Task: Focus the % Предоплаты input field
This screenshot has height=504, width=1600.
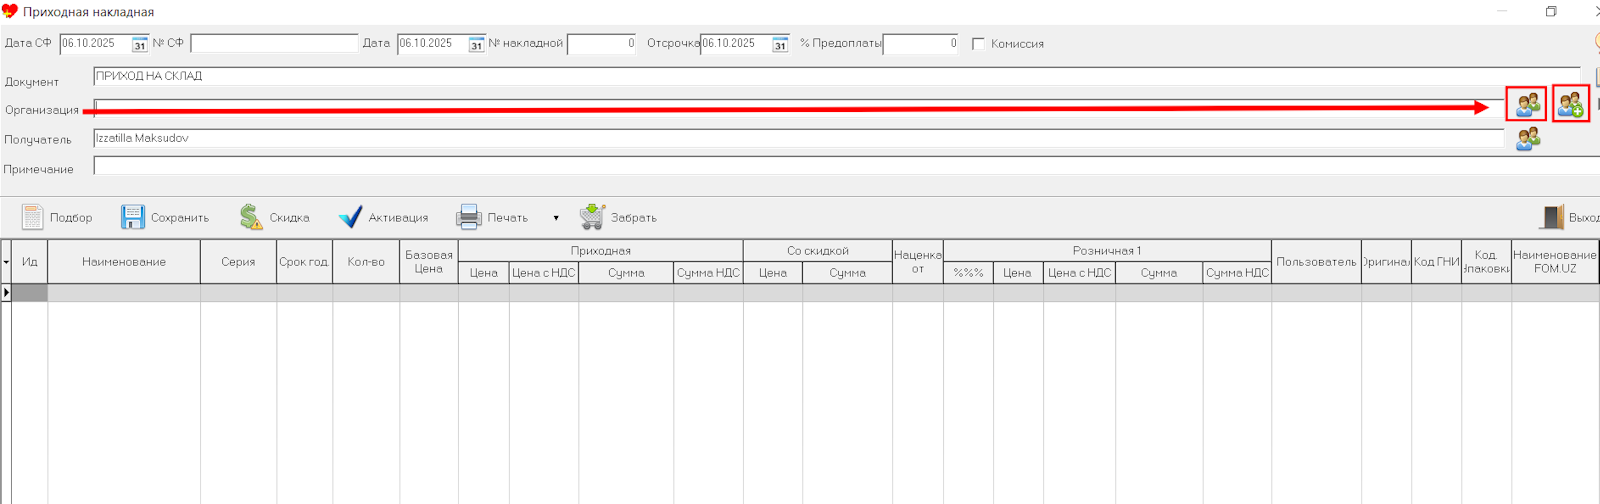Action: (x=921, y=44)
